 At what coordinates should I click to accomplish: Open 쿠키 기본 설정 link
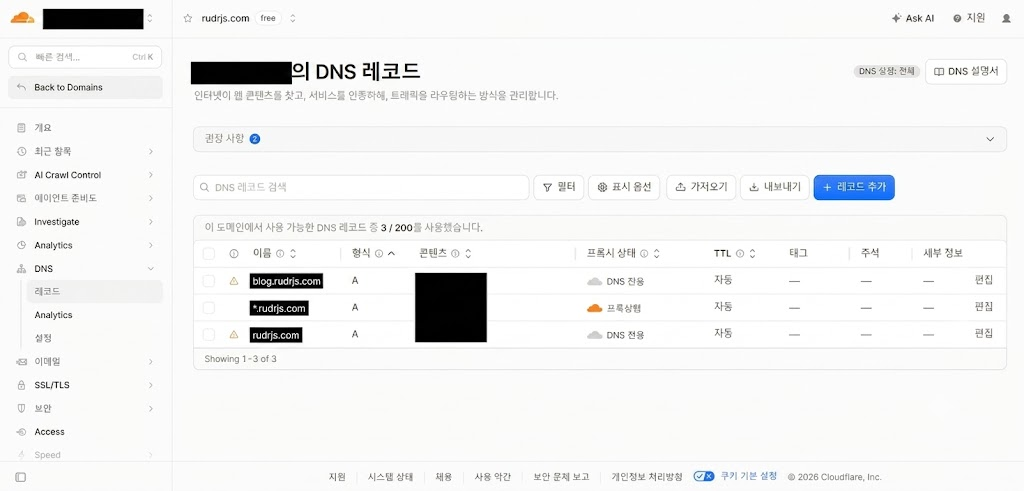[749, 477]
